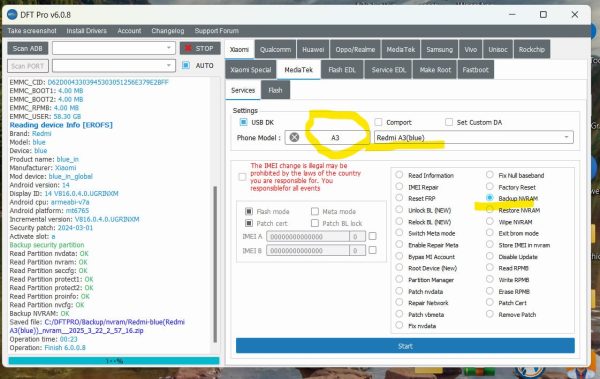This screenshot has width=600, height=379.
Task: Switch to the Flash tab beside Services
Action: pos(276,90)
